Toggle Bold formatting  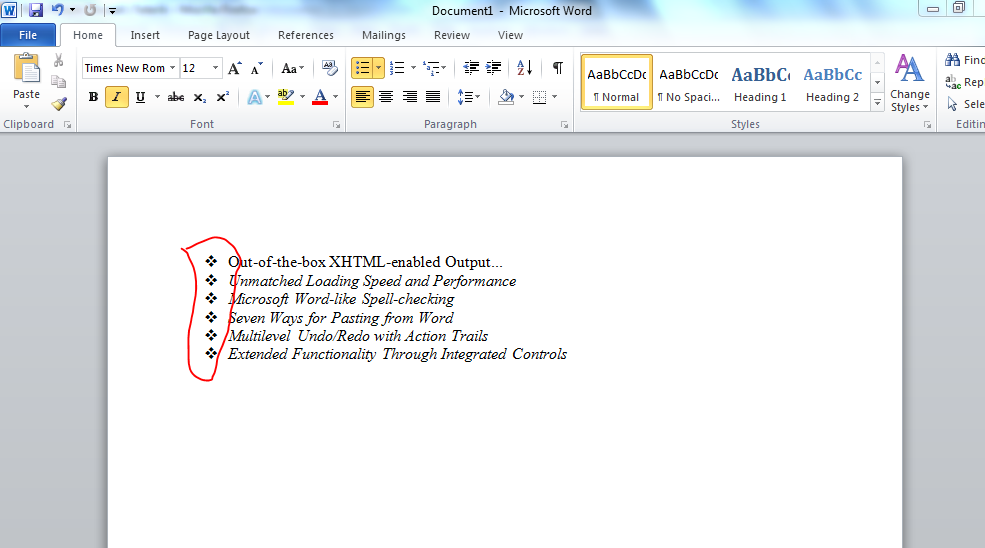(x=94, y=97)
